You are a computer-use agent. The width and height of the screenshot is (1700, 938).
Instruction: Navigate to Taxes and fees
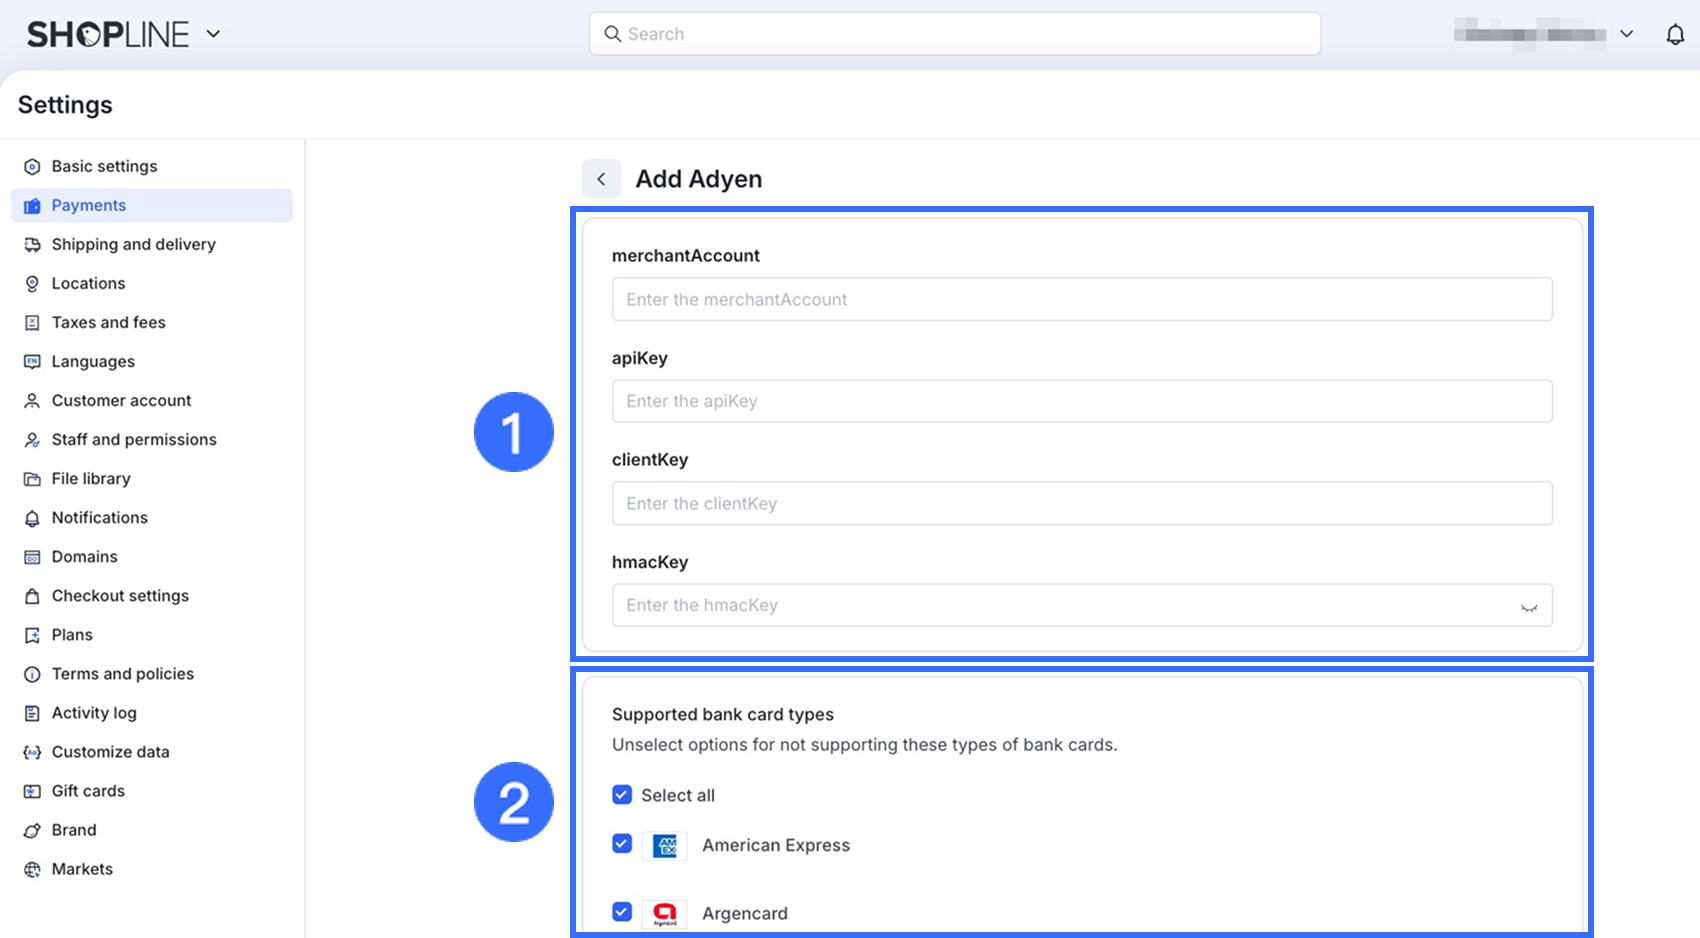[152, 322]
